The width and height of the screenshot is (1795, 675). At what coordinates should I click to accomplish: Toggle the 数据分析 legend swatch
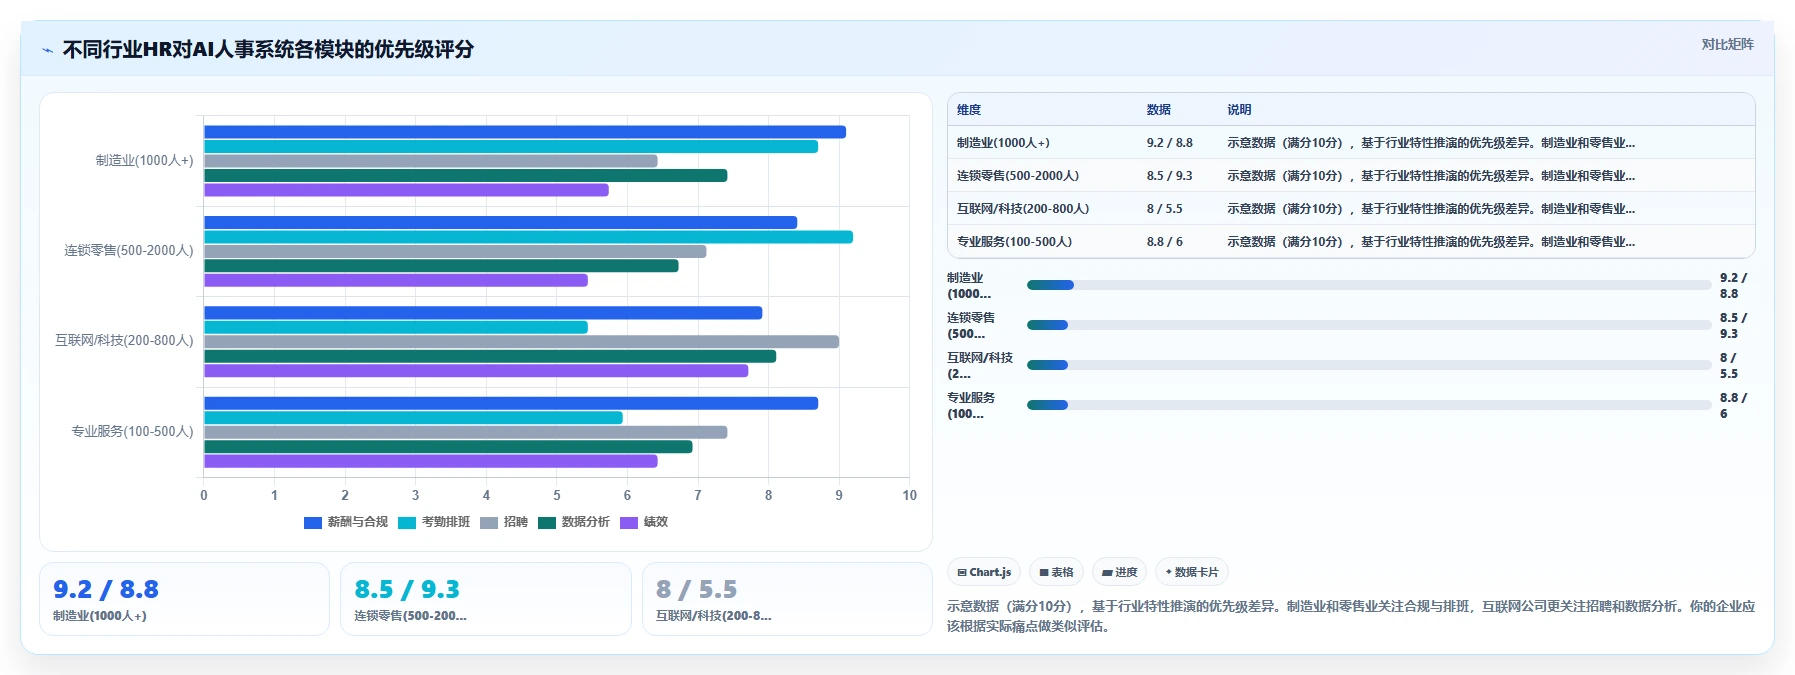pos(547,523)
